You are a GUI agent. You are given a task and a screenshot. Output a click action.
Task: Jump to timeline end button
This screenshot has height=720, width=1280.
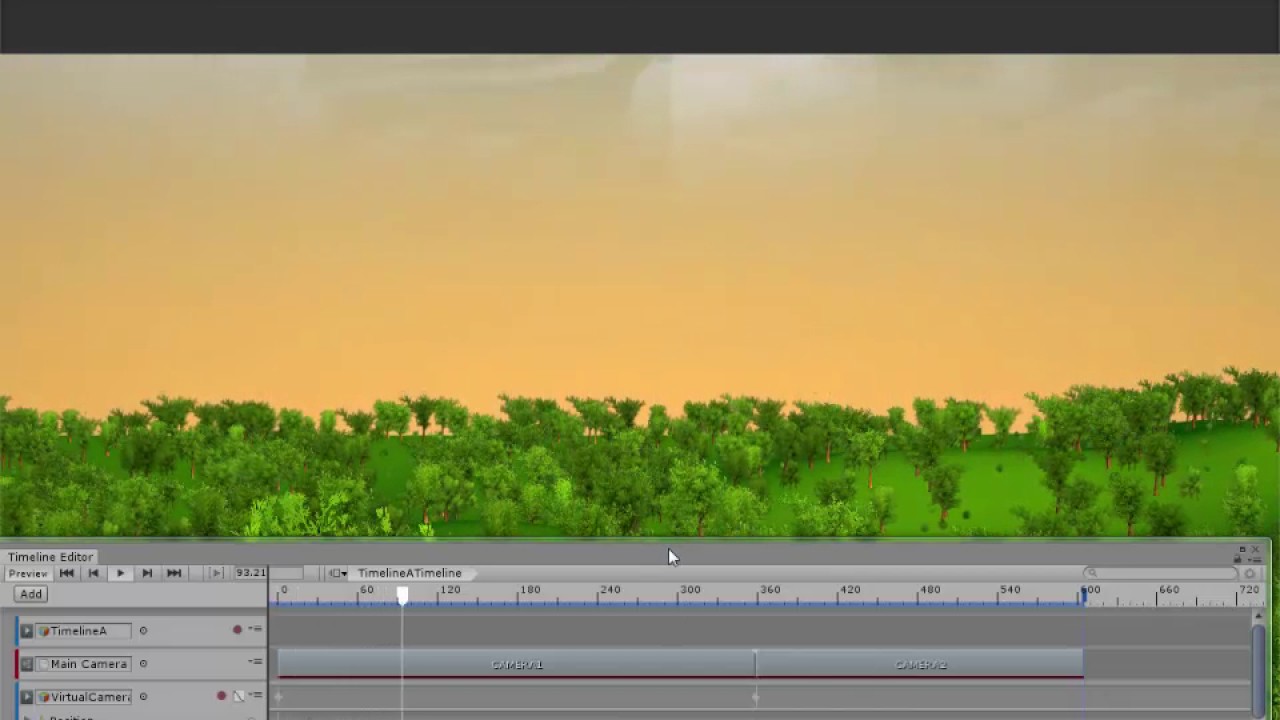174,574
